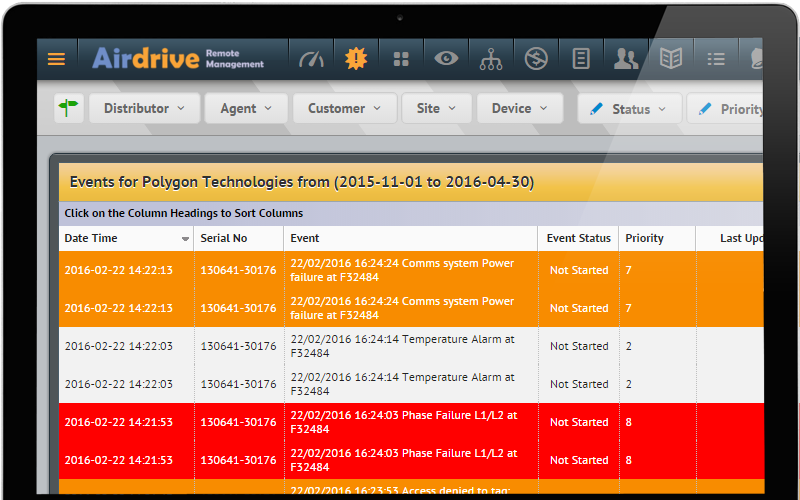Viewport: 800px width, 500px height.
Task: Click date 2016-02-22 14:21:53 in fifth row
Action: tap(118, 422)
